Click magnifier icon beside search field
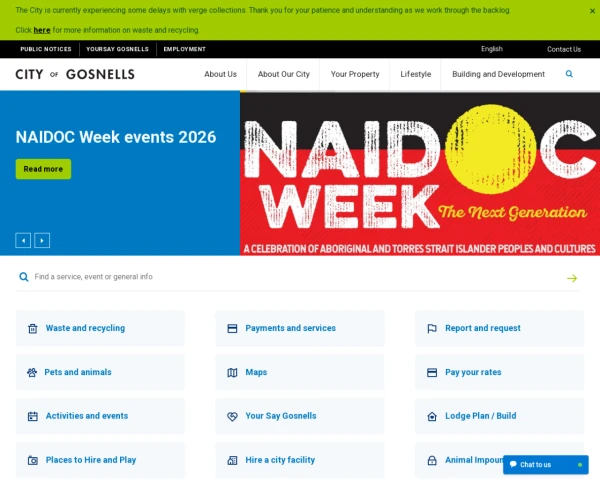Image resolution: width=600 pixels, height=480 pixels. pos(24,277)
